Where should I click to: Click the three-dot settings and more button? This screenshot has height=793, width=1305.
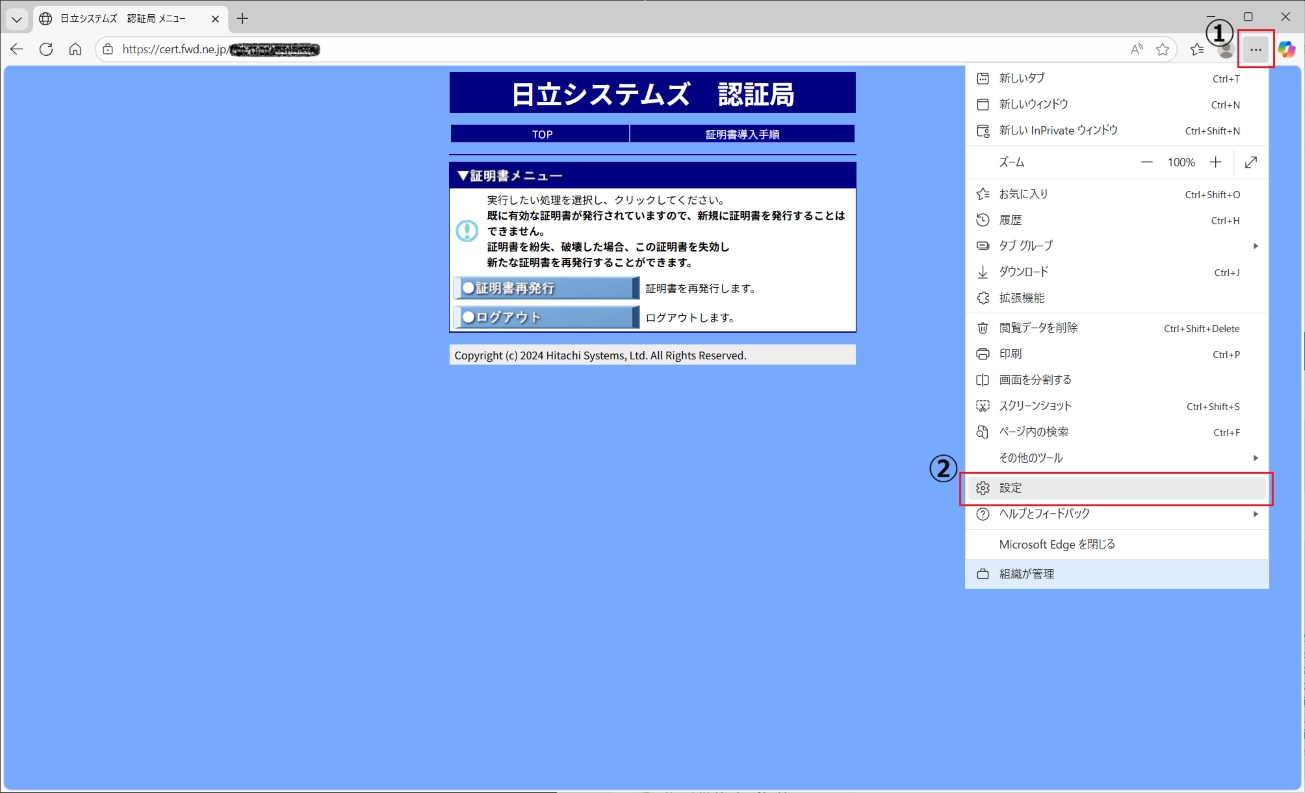(1256, 49)
